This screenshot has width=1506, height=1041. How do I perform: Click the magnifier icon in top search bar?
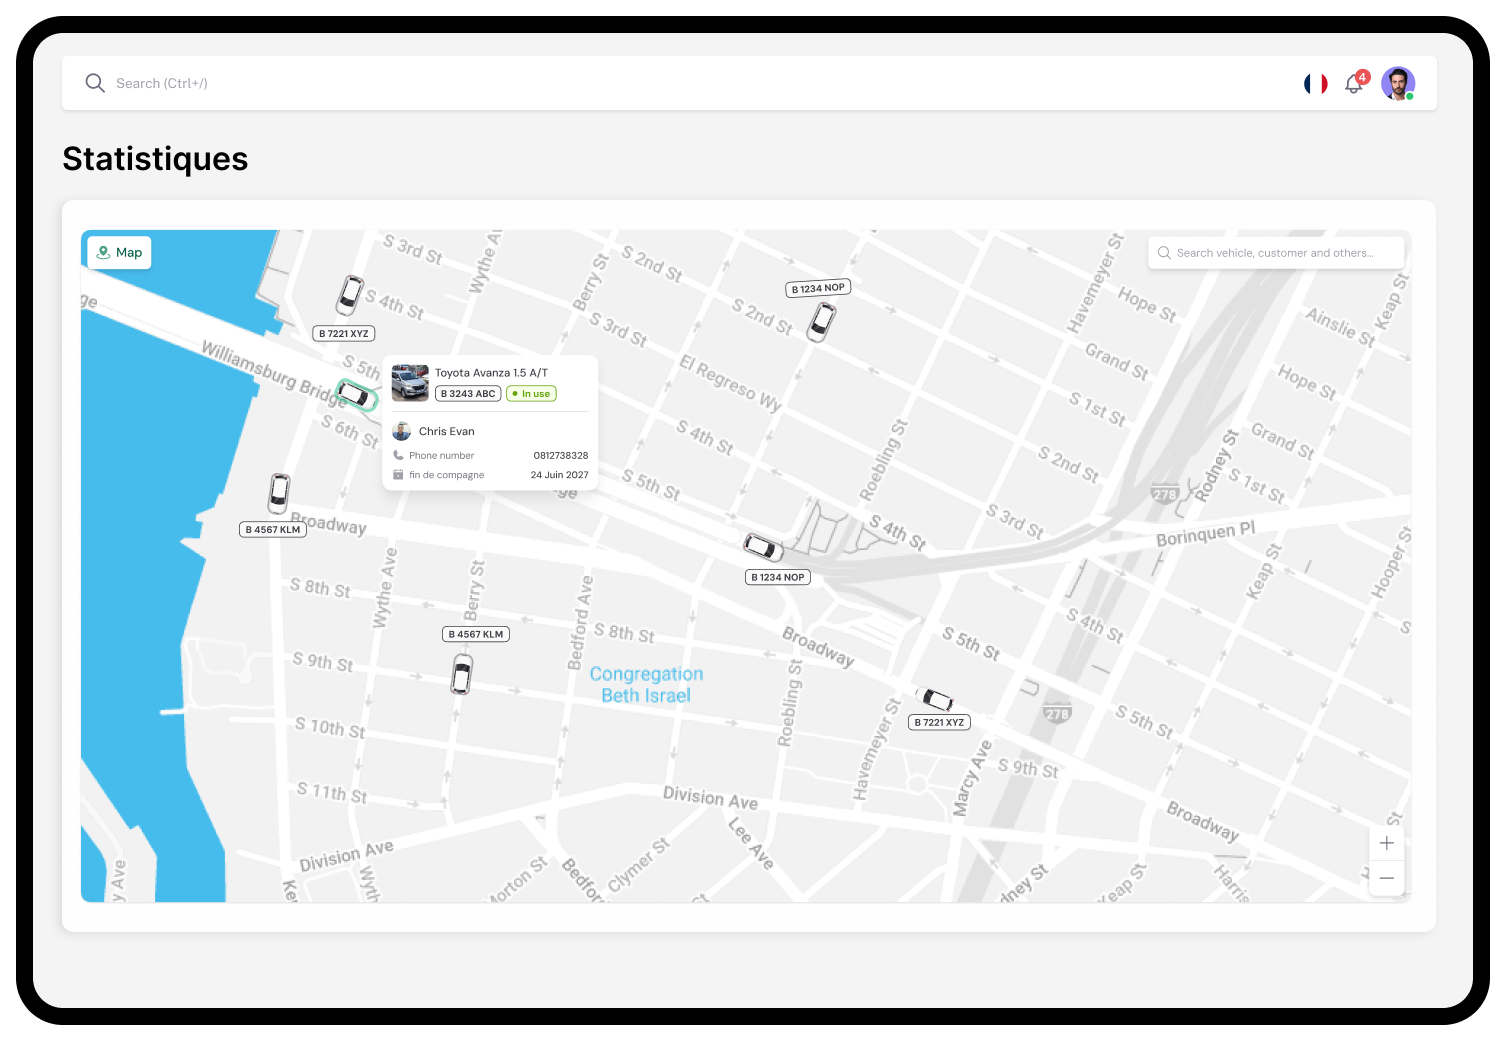[95, 83]
